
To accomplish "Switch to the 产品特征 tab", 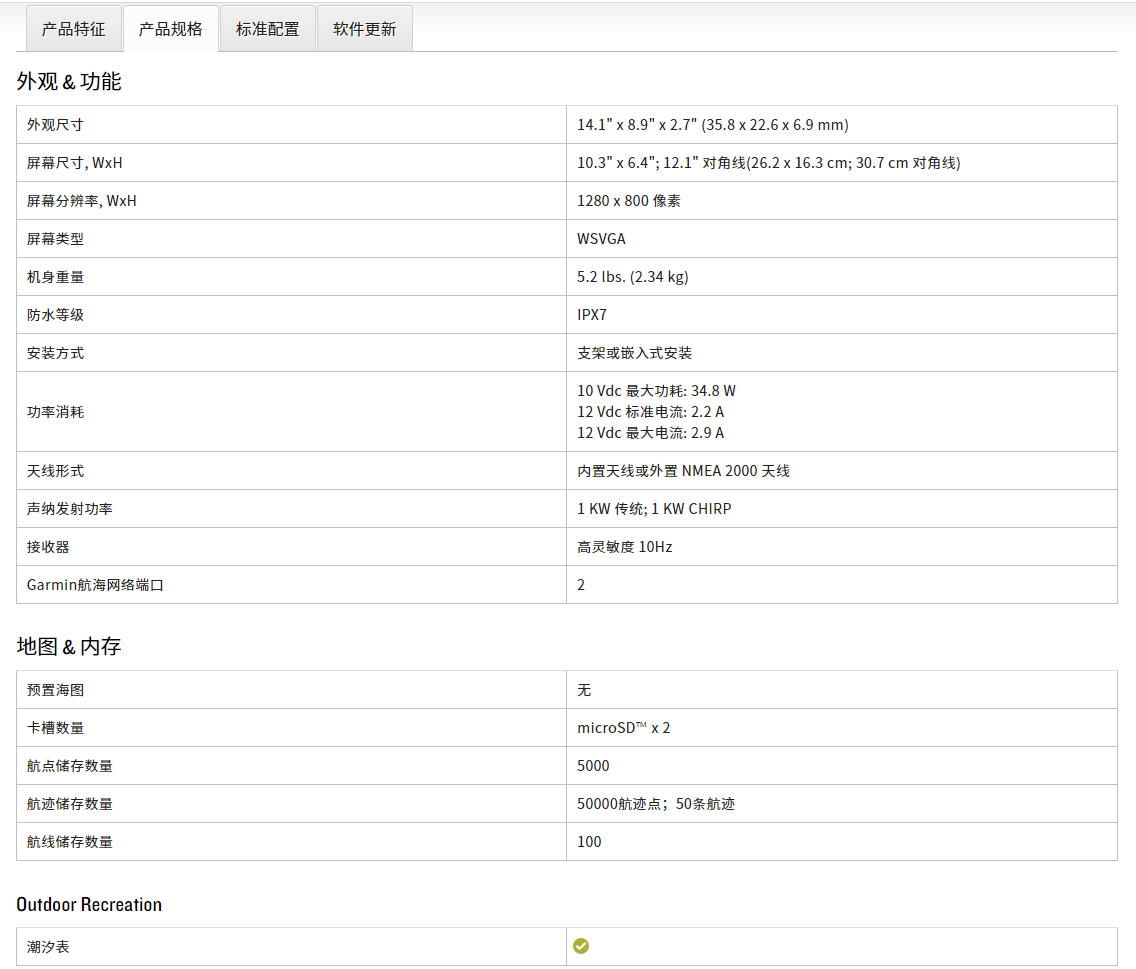I will [x=73, y=29].
